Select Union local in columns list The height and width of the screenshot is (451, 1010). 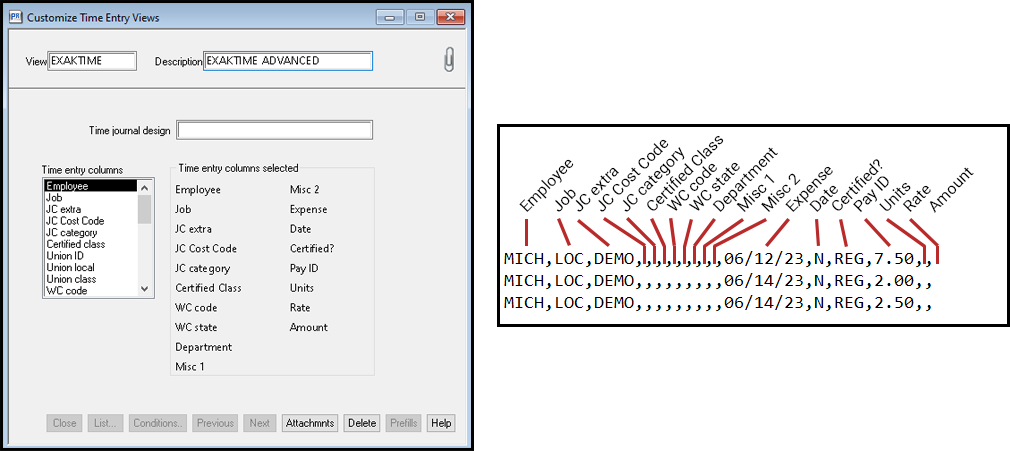[x=91, y=267]
